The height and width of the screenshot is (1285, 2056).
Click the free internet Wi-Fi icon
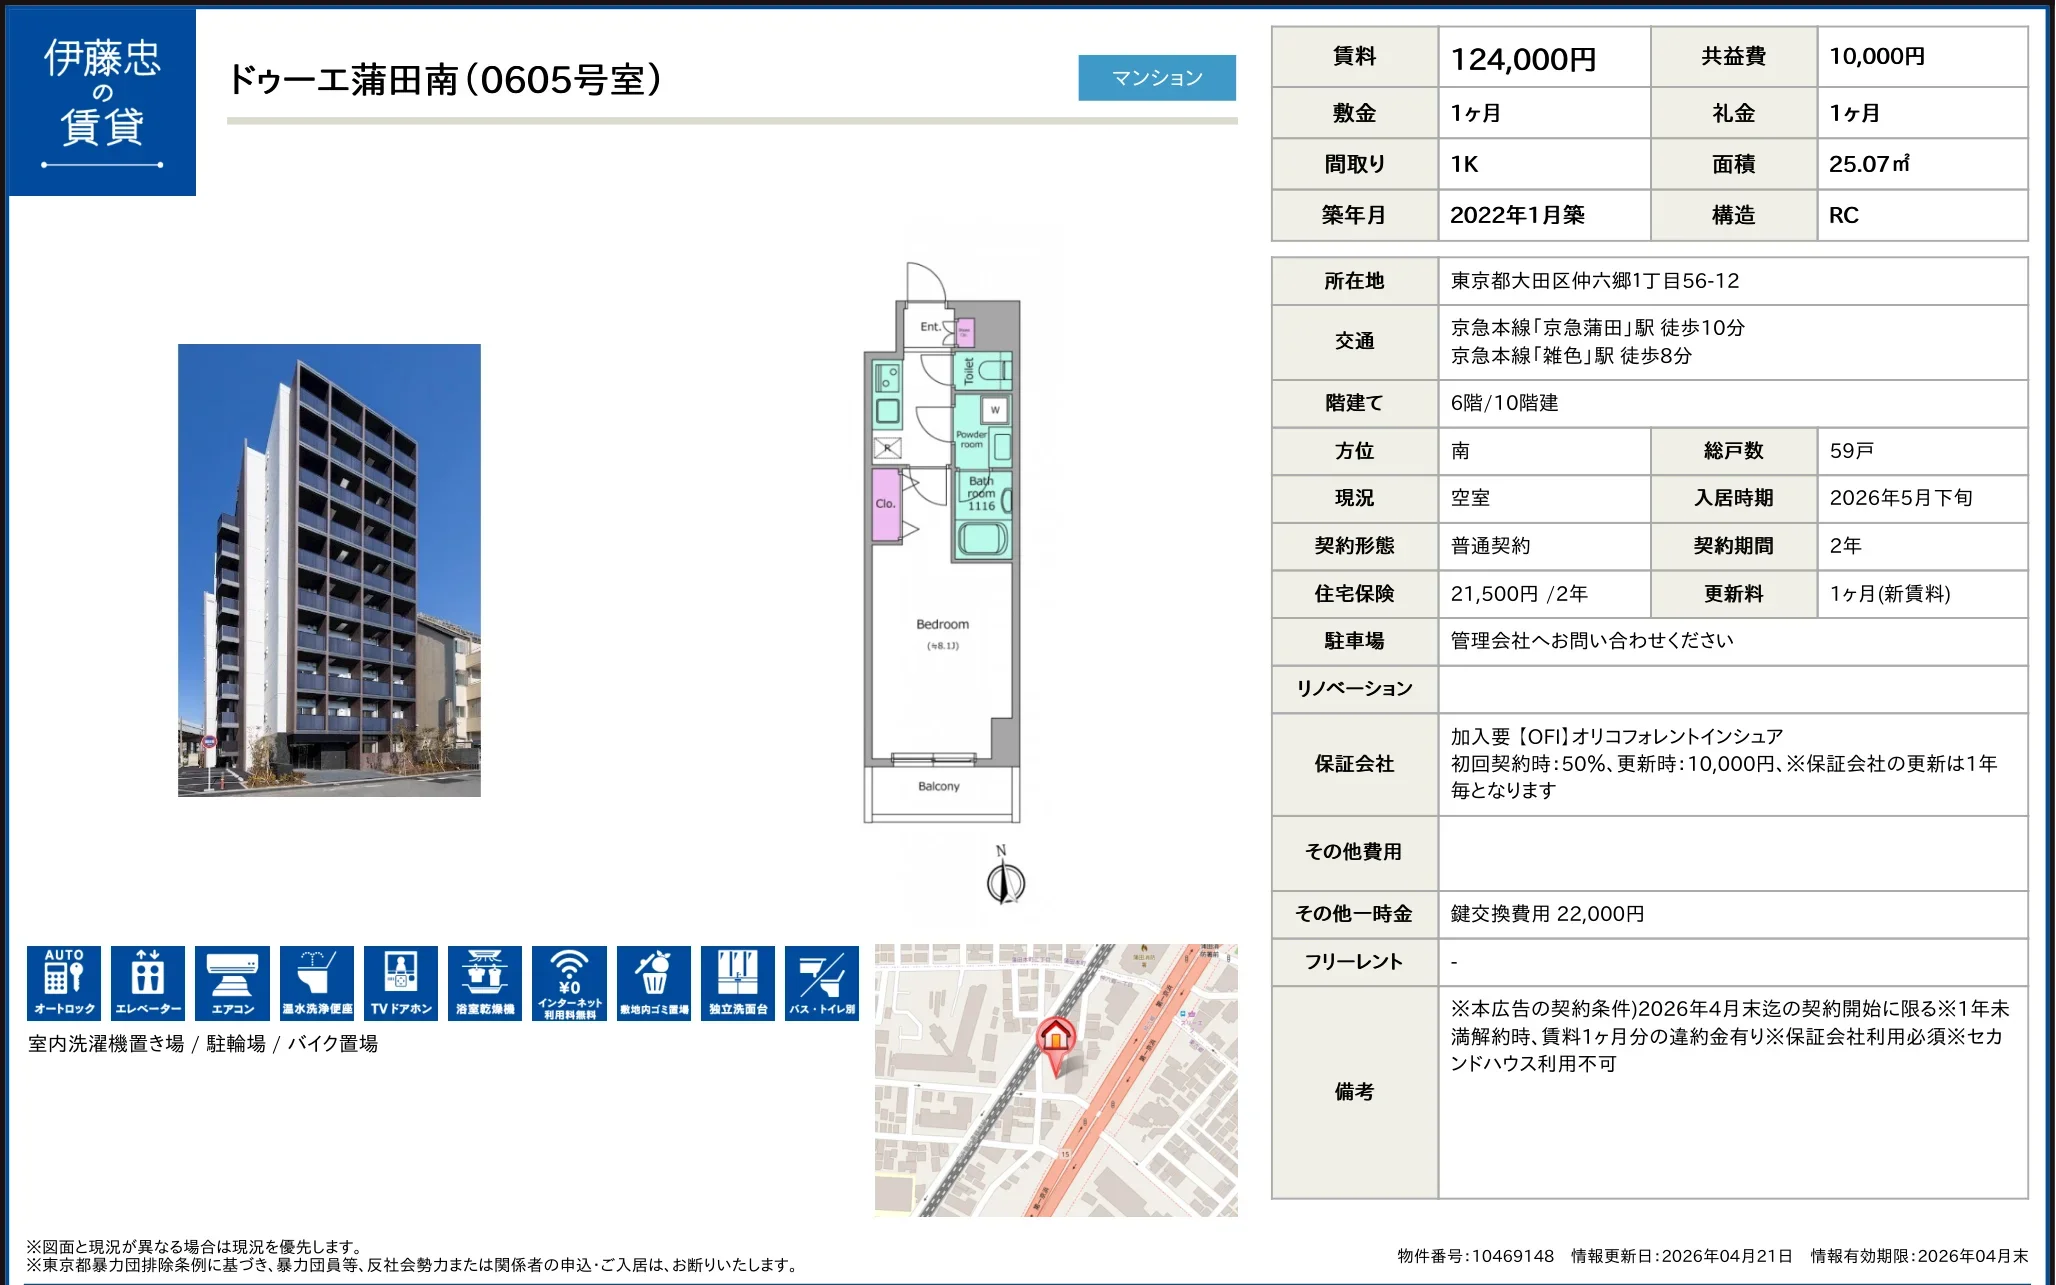pyautogui.click(x=569, y=982)
